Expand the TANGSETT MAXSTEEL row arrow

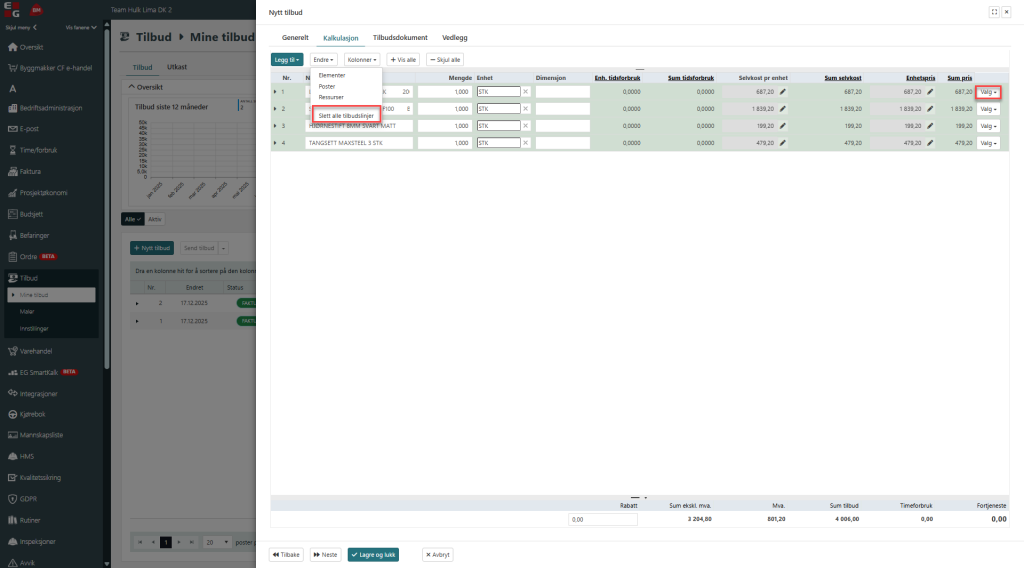pos(275,143)
